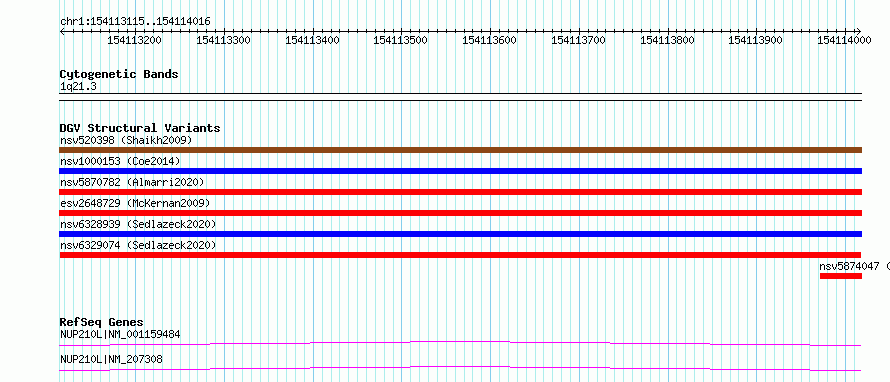Select the NM_207308 magenta transcript line
890x382 pixels.
[460, 368]
